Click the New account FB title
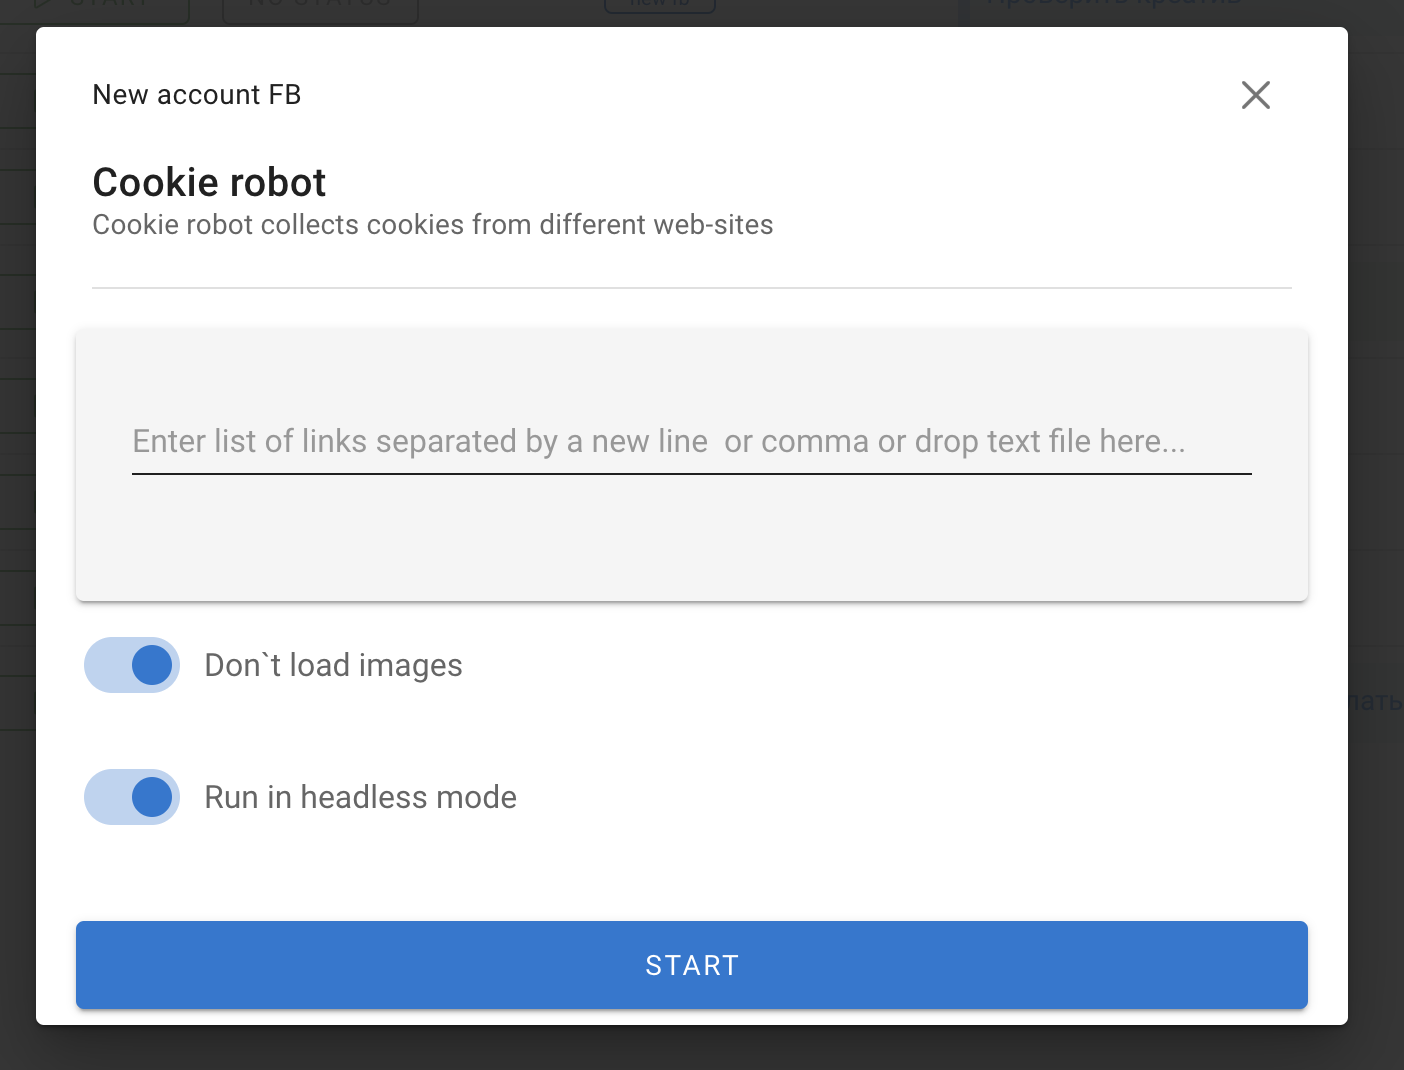This screenshot has height=1070, width=1404. 197,94
